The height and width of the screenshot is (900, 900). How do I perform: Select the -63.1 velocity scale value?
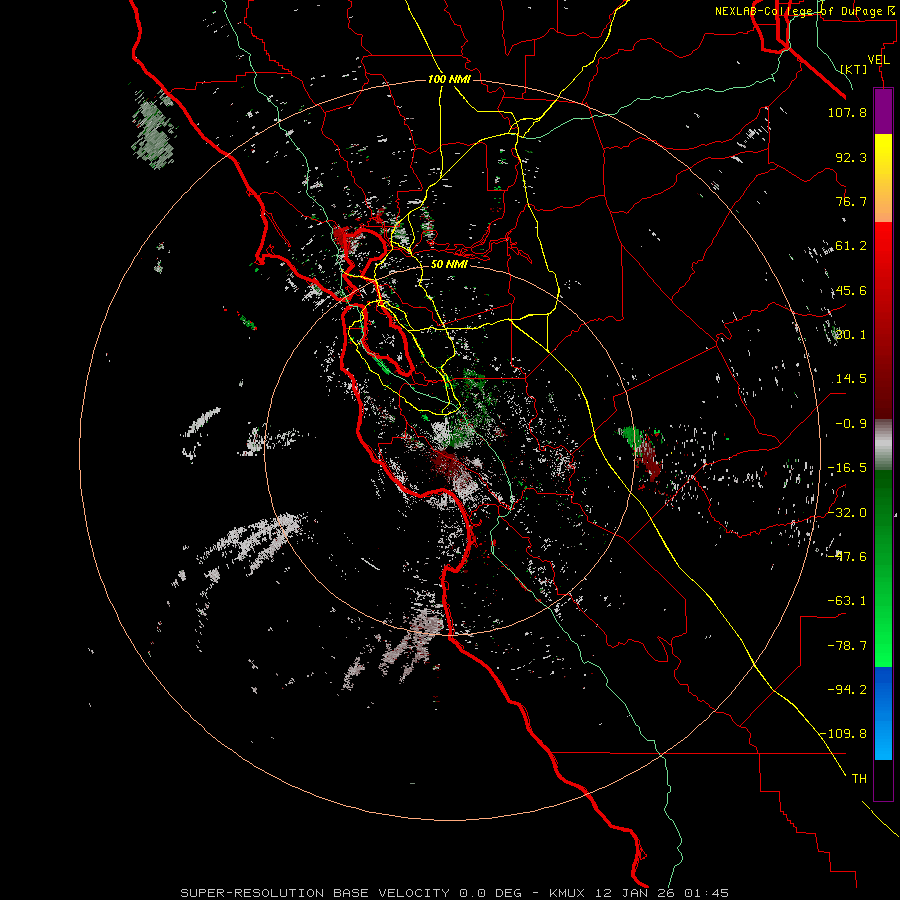tap(847, 601)
